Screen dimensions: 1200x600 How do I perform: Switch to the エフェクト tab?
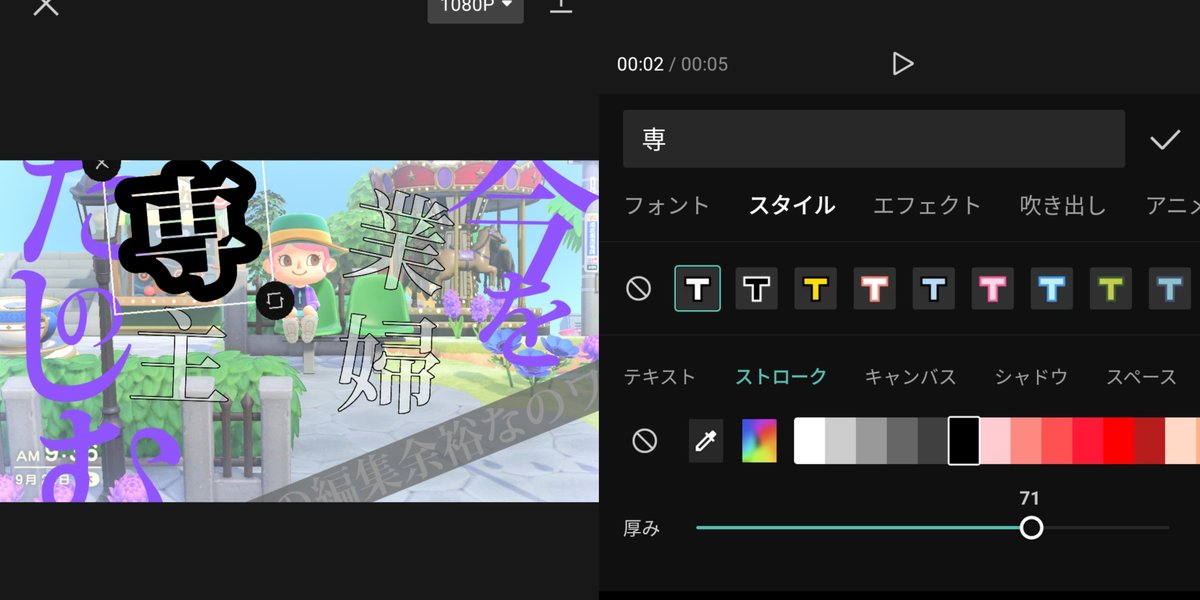[927, 206]
